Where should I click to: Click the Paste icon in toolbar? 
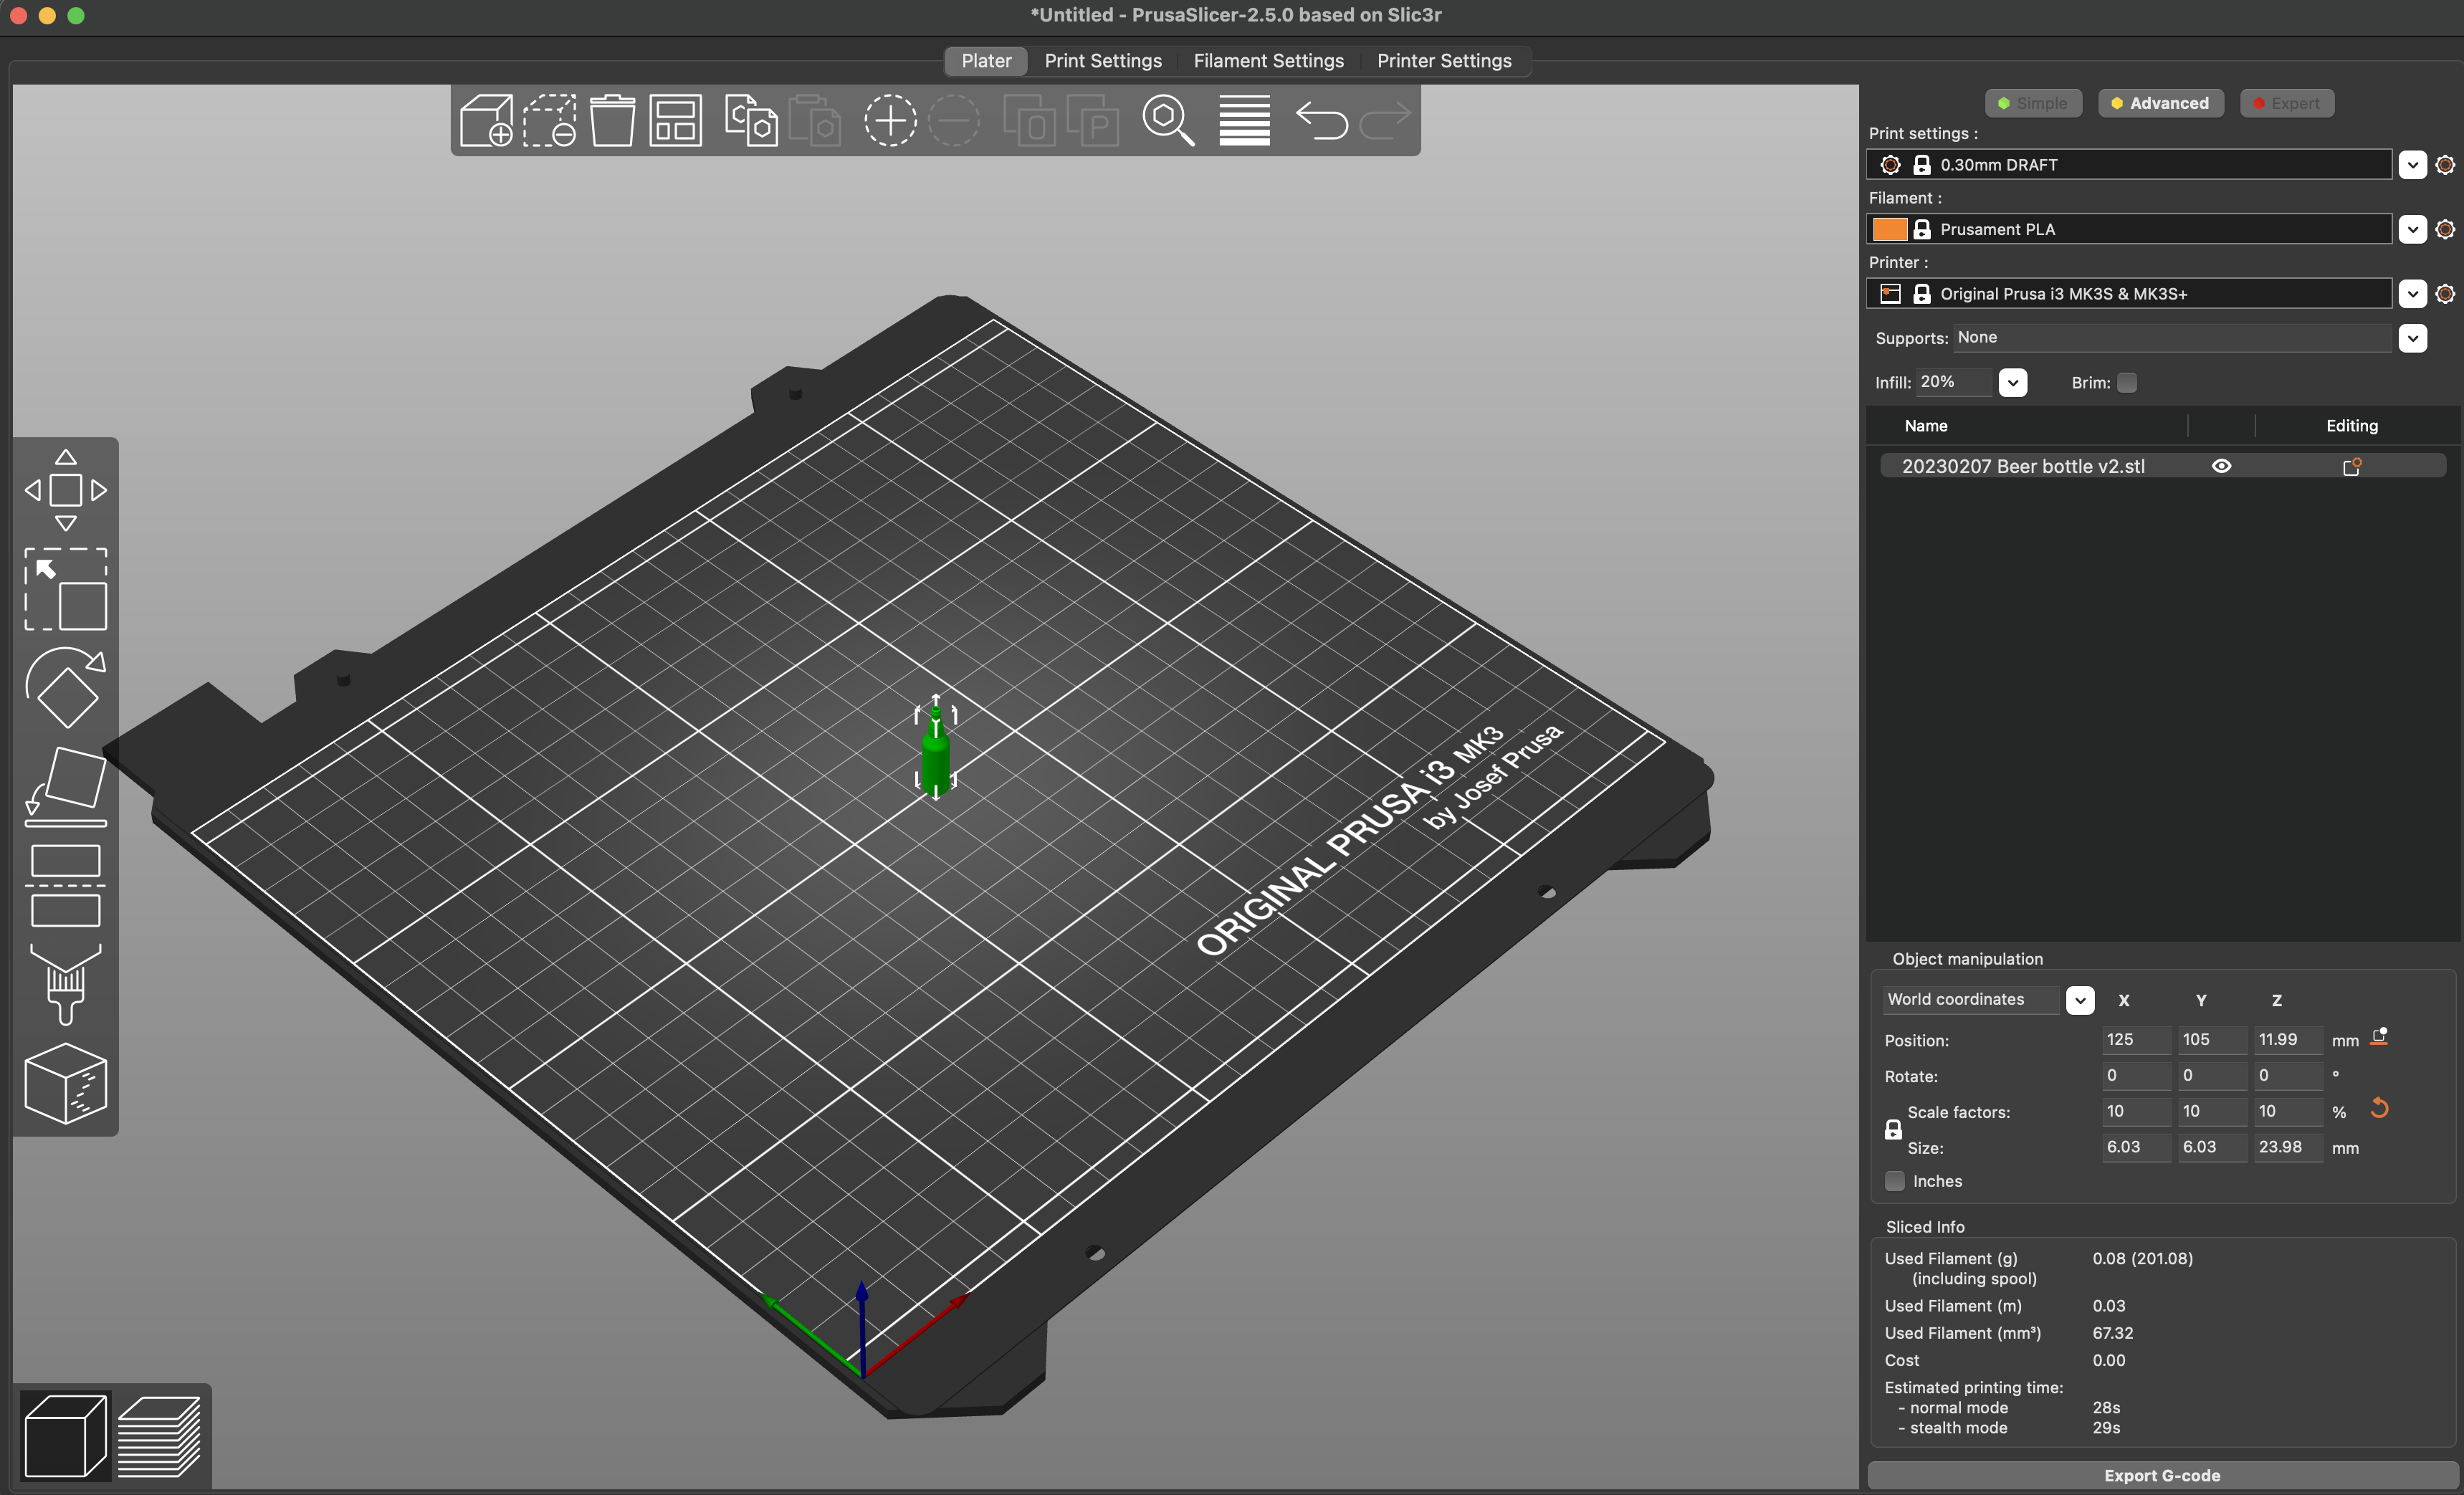(815, 121)
